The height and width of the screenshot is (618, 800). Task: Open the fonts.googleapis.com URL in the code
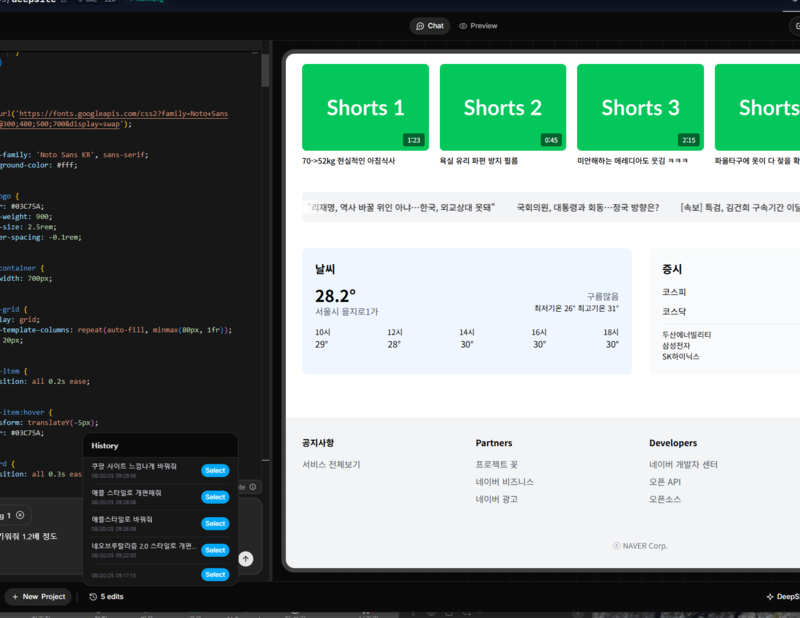coord(123,118)
